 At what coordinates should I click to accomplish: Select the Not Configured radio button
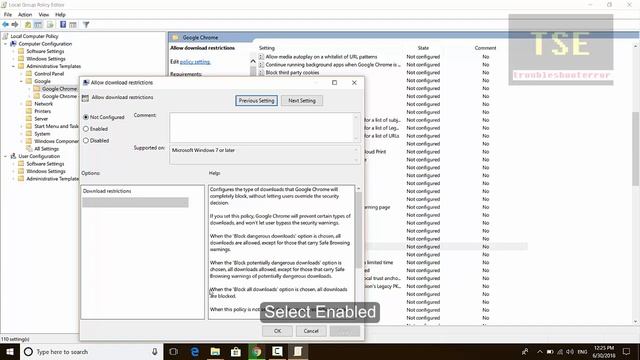click(x=86, y=117)
